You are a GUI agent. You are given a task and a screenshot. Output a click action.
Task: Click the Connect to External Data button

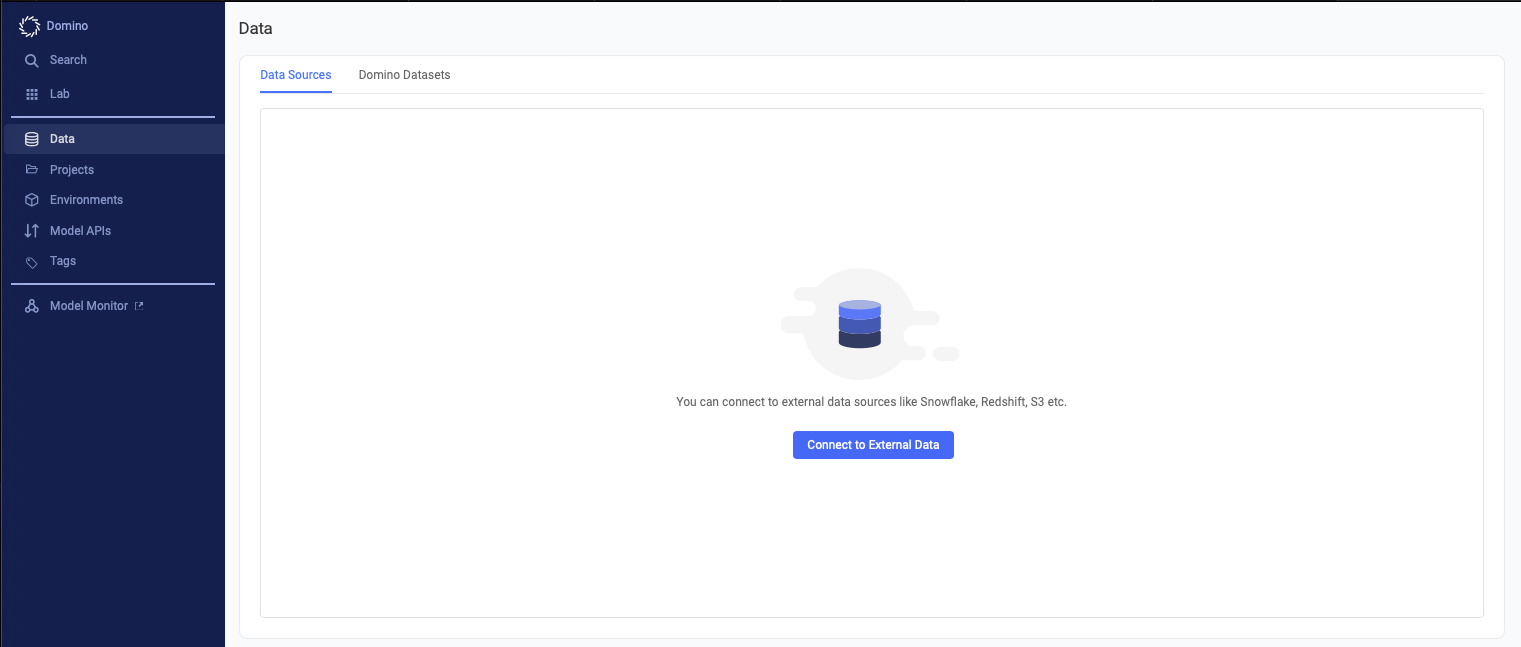(872, 444)
